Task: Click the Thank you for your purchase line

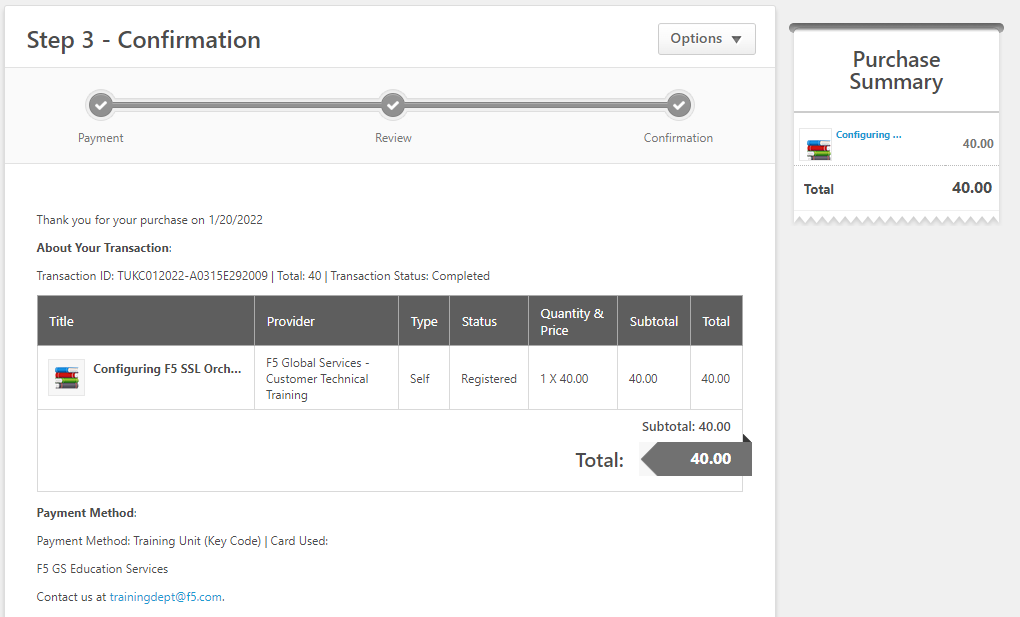Action: pyautogui.click(x=150, y=220)
